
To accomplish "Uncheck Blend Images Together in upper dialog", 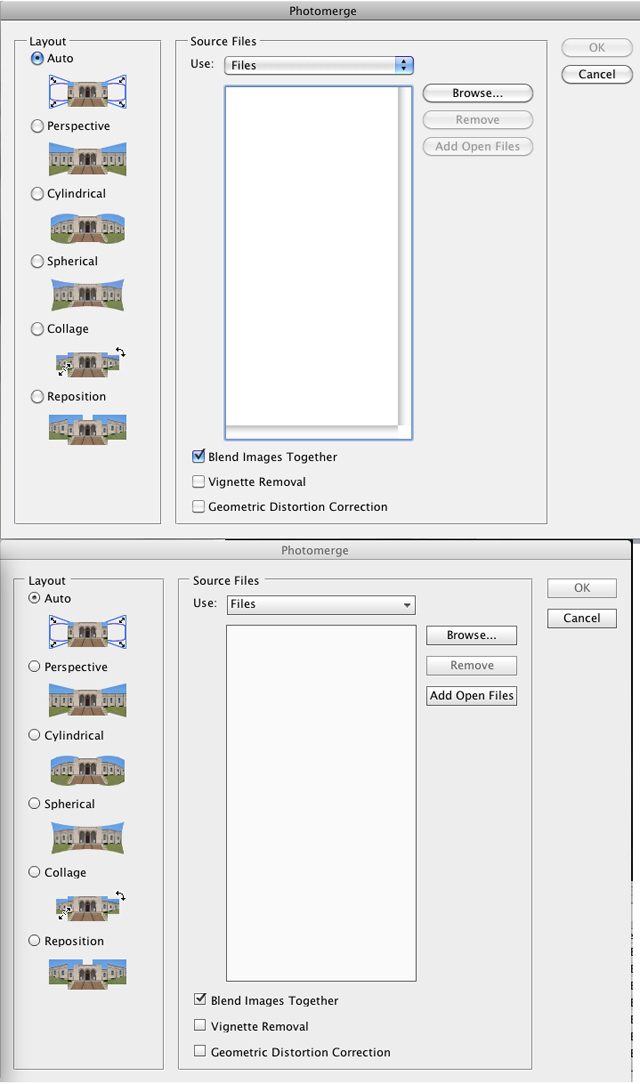I will (x=198, y=456).
